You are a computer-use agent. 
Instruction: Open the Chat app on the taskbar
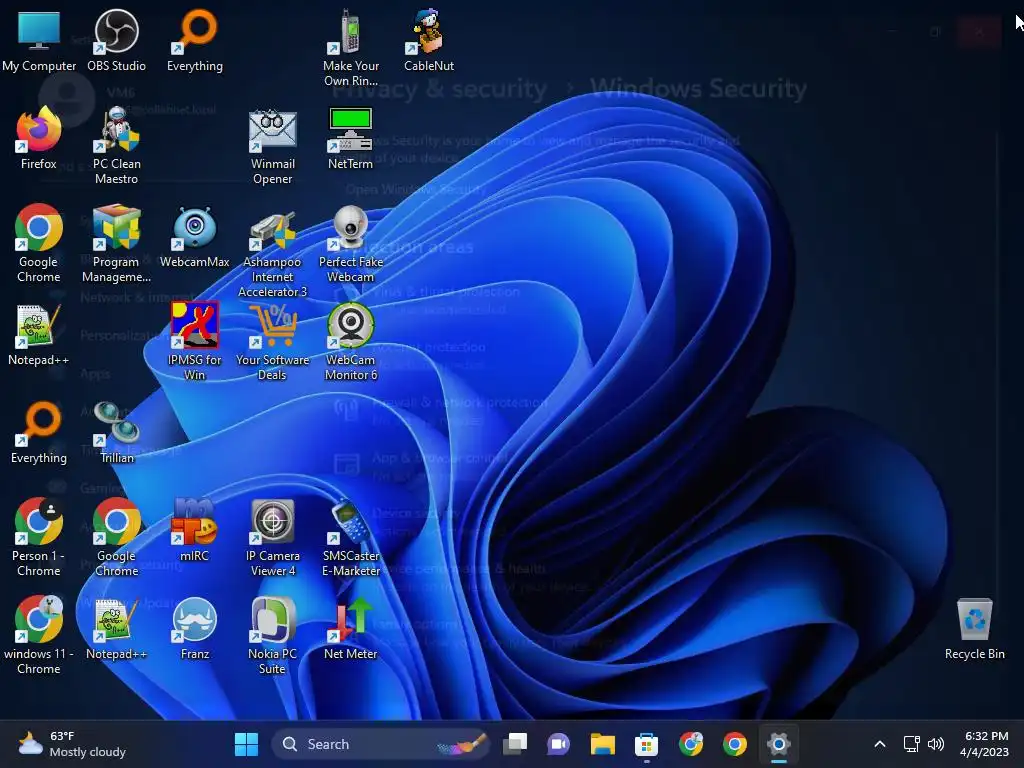pos(558,744)
